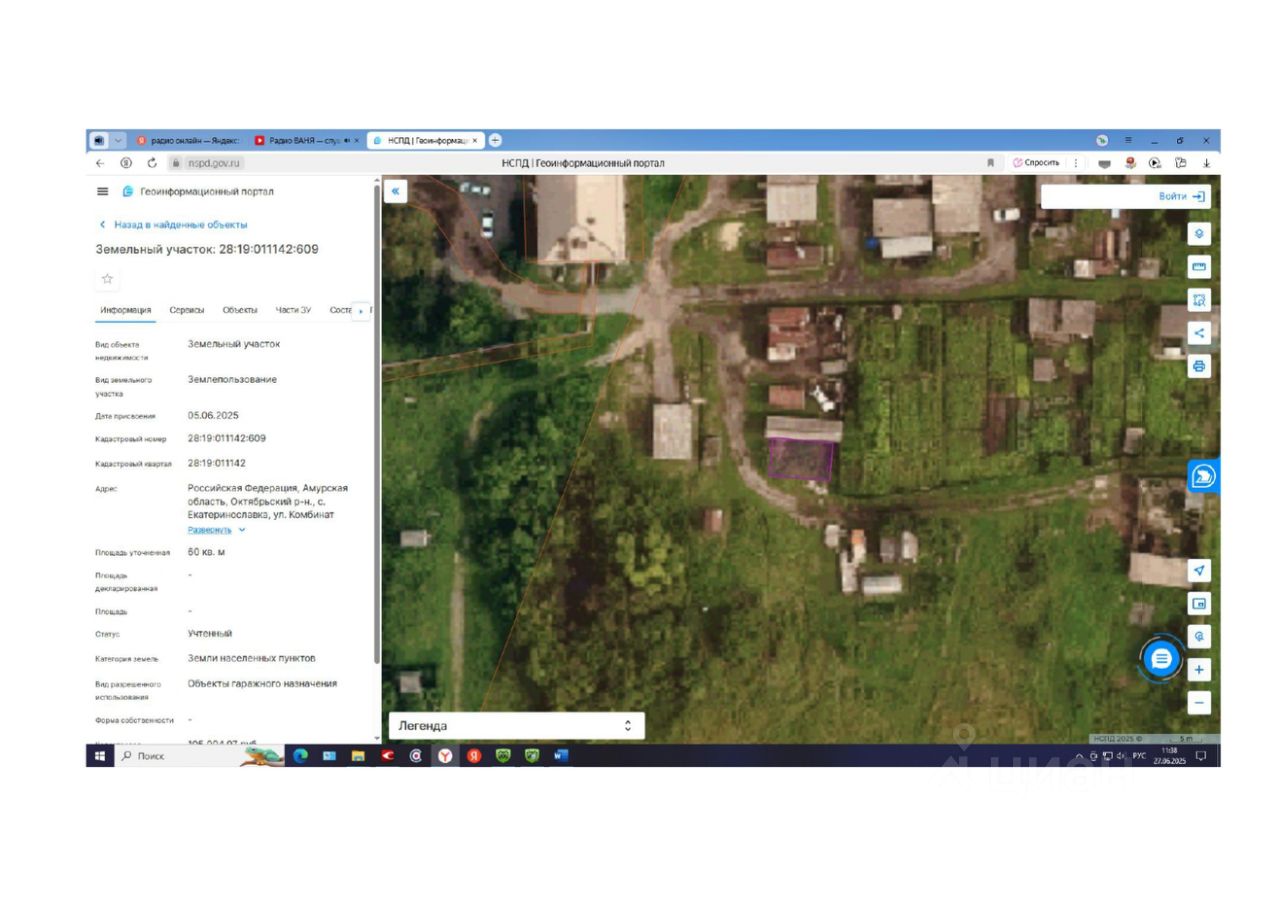Click cadastral number 28:19:011142:609 value
The image size is (1280, 904).
click(x=227, y=438)
